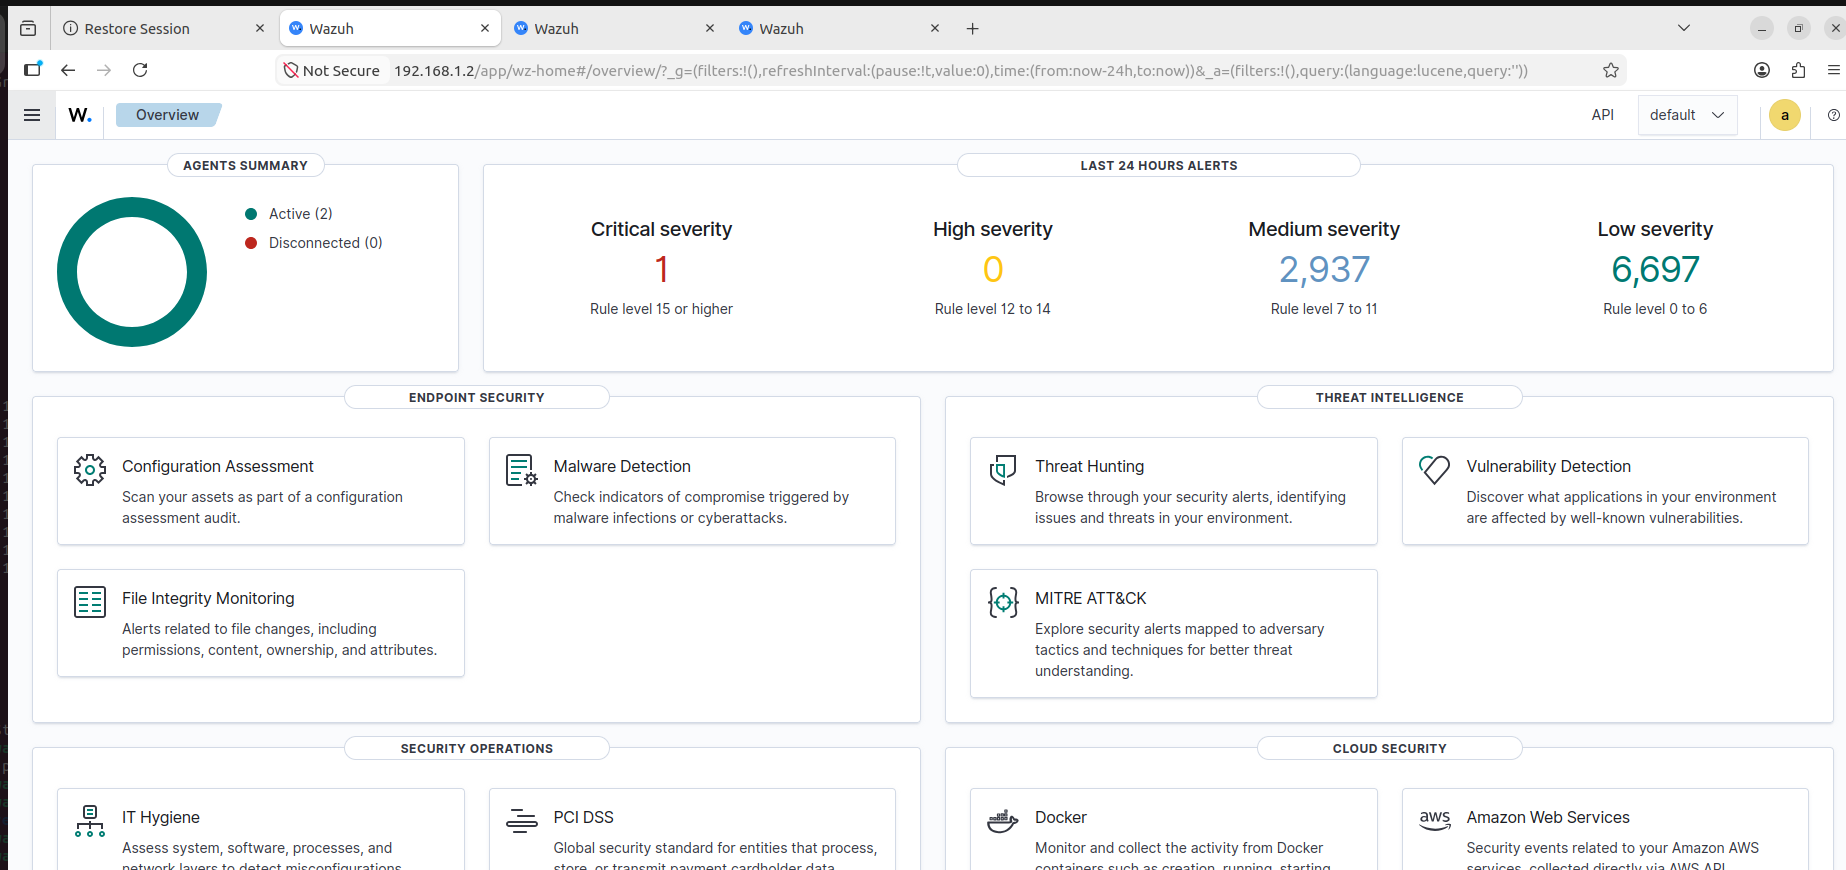The image size is (1846, 870).
Task: Open the Amazon Web Services title
Action: (x=1548, y=818)
